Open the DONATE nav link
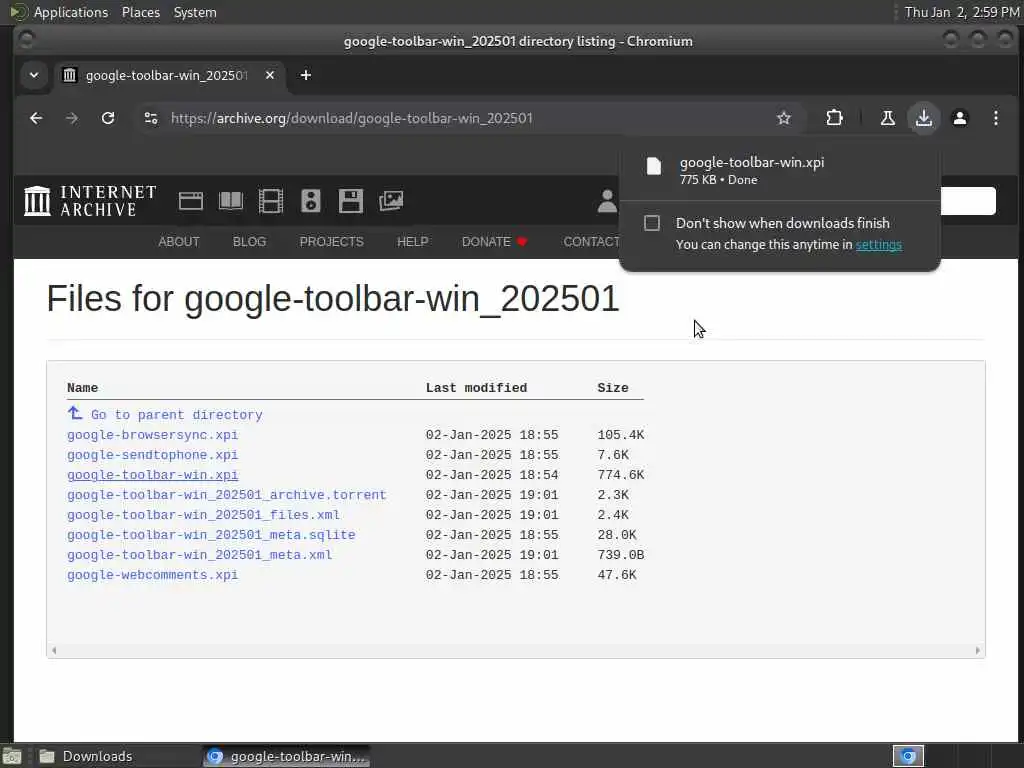 coord(494,242)
